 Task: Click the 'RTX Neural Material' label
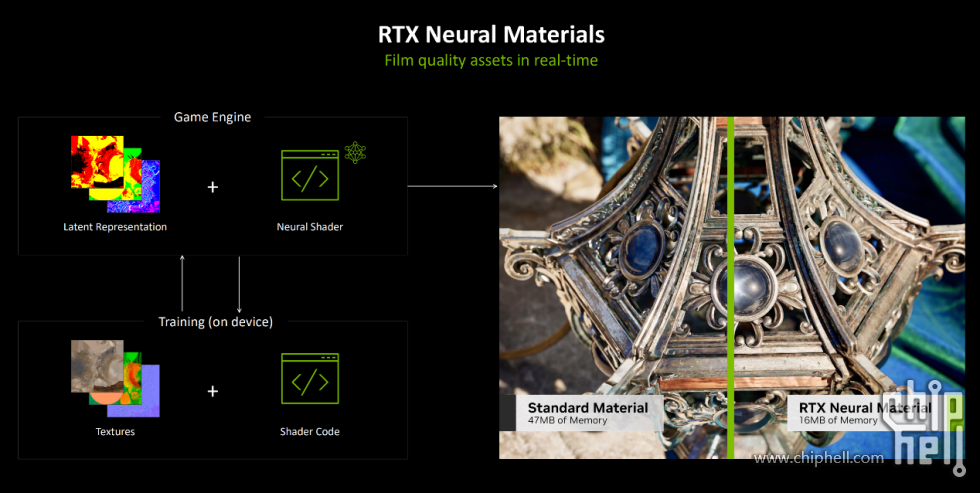(865, 408)
